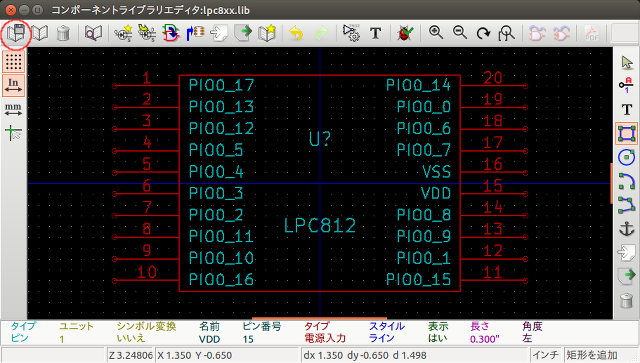This screenshot has width=640, height=363.
Task: Select the add pin tool
Action: pyautogui.click(x=626, y=86)
